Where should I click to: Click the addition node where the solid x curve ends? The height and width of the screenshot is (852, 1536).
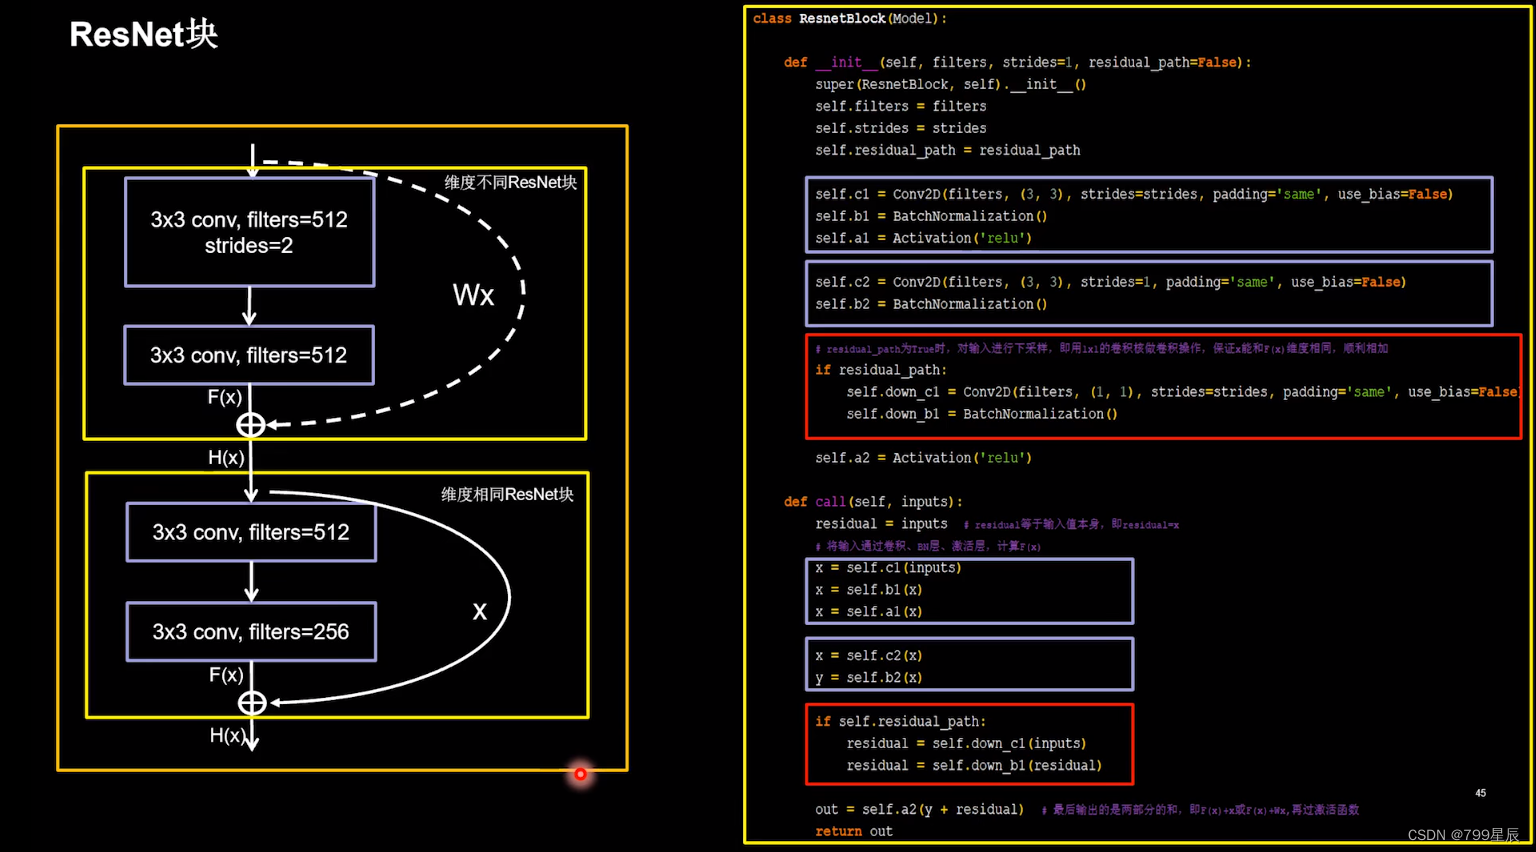pos(252,703)
